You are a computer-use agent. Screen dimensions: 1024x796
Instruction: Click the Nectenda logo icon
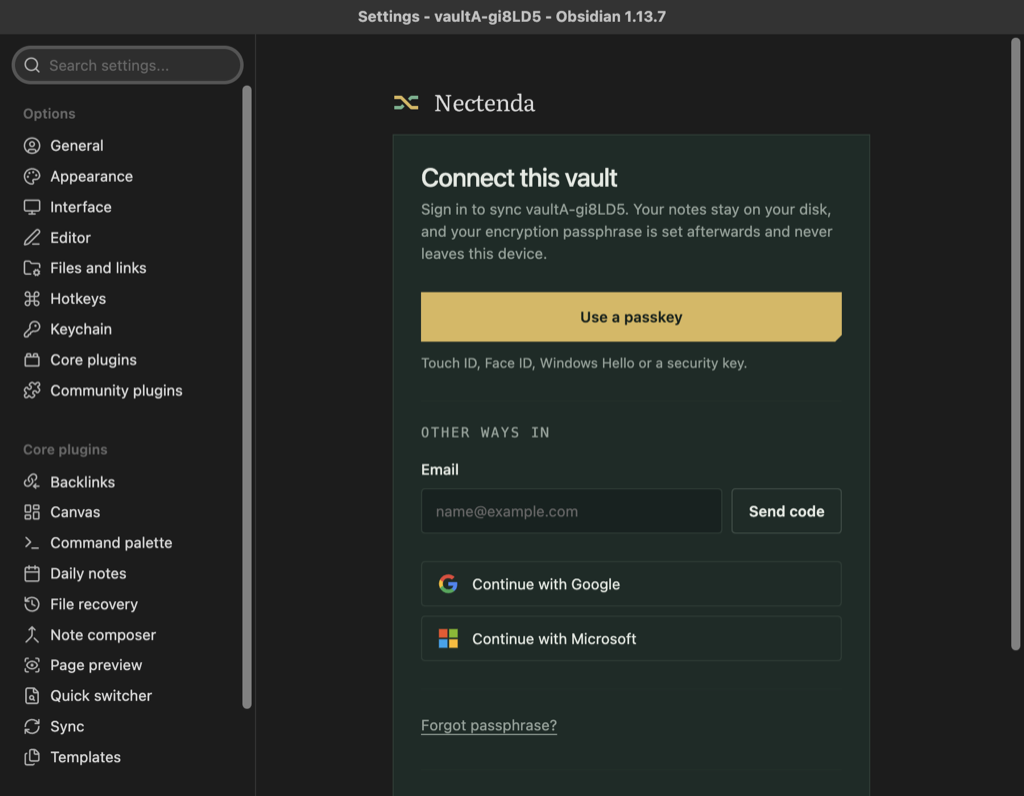tap(406, 103)
